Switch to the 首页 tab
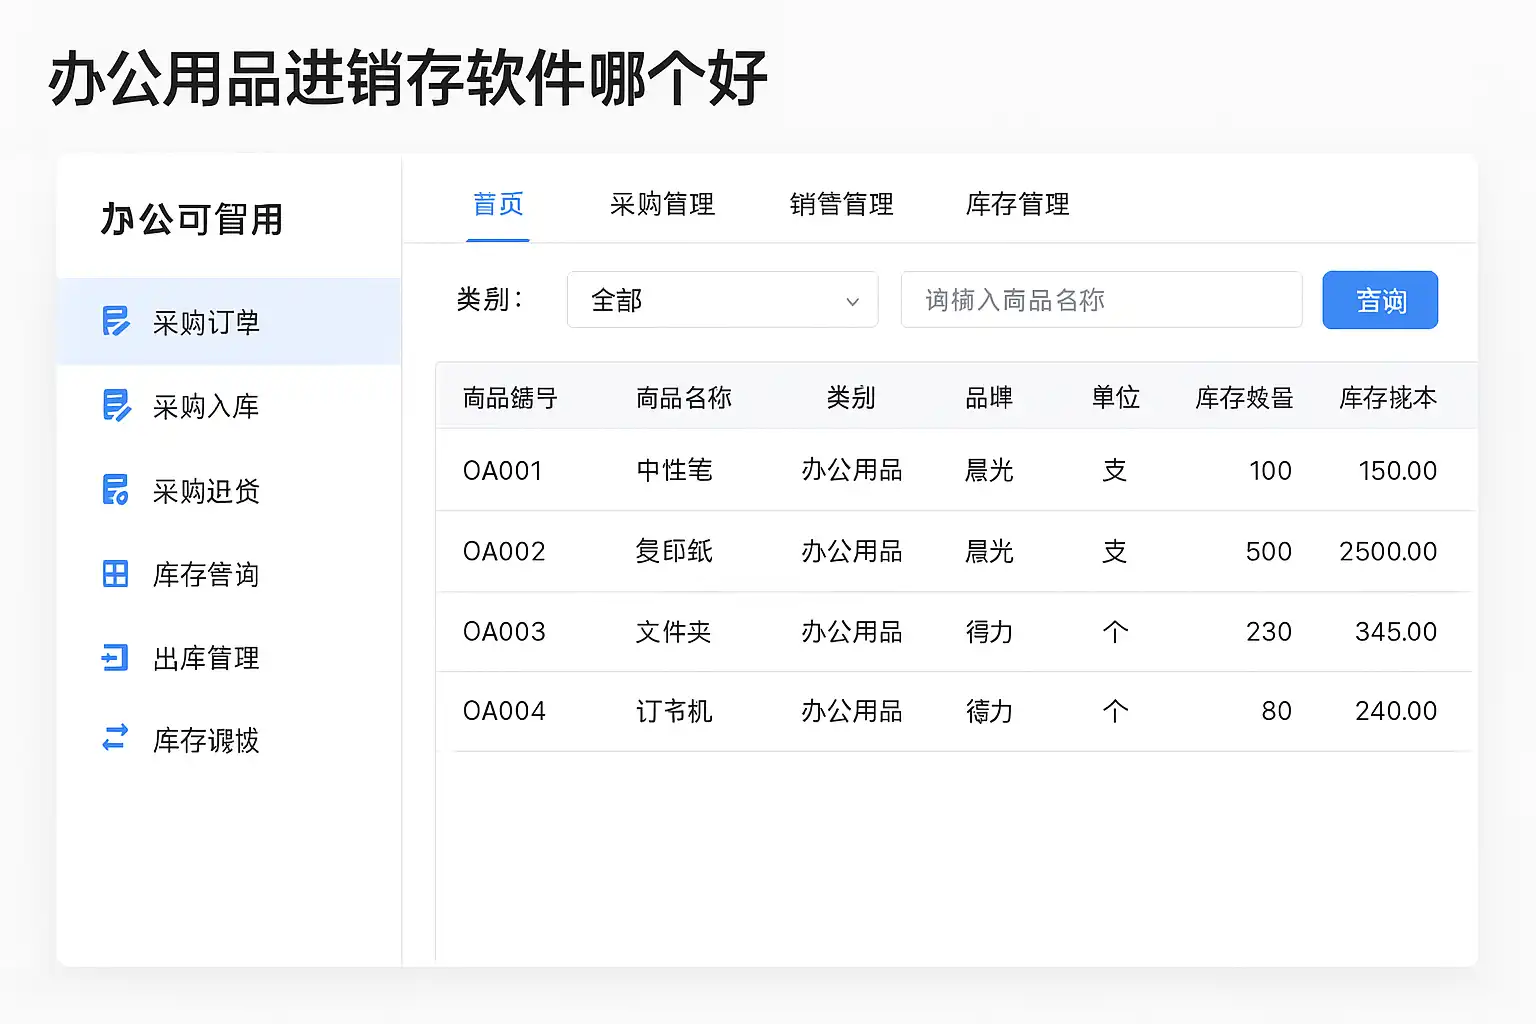1536x1024 pixels. [x=498, y=205]
